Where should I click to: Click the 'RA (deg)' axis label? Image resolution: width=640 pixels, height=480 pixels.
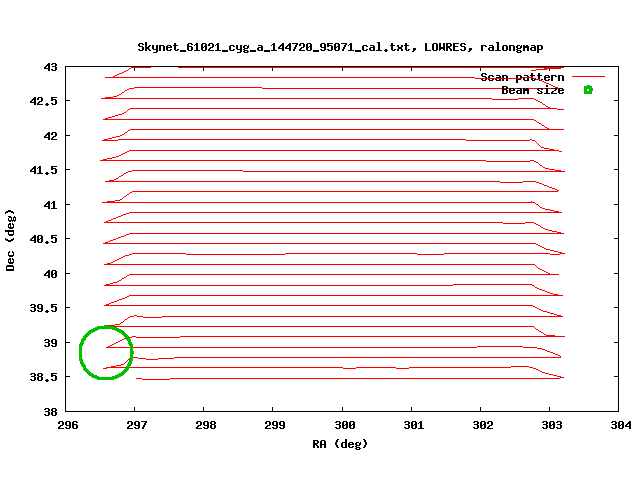click(x=340, y=444)
